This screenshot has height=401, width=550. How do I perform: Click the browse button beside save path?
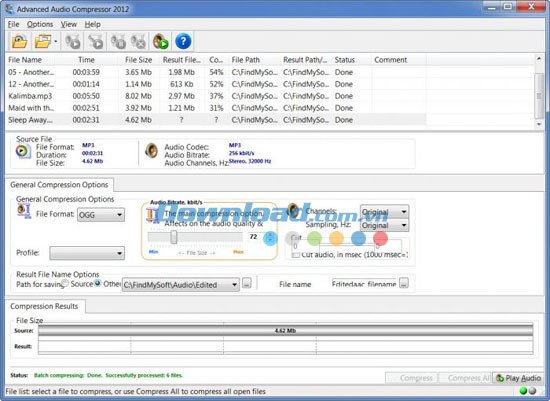tap(247, 283)
